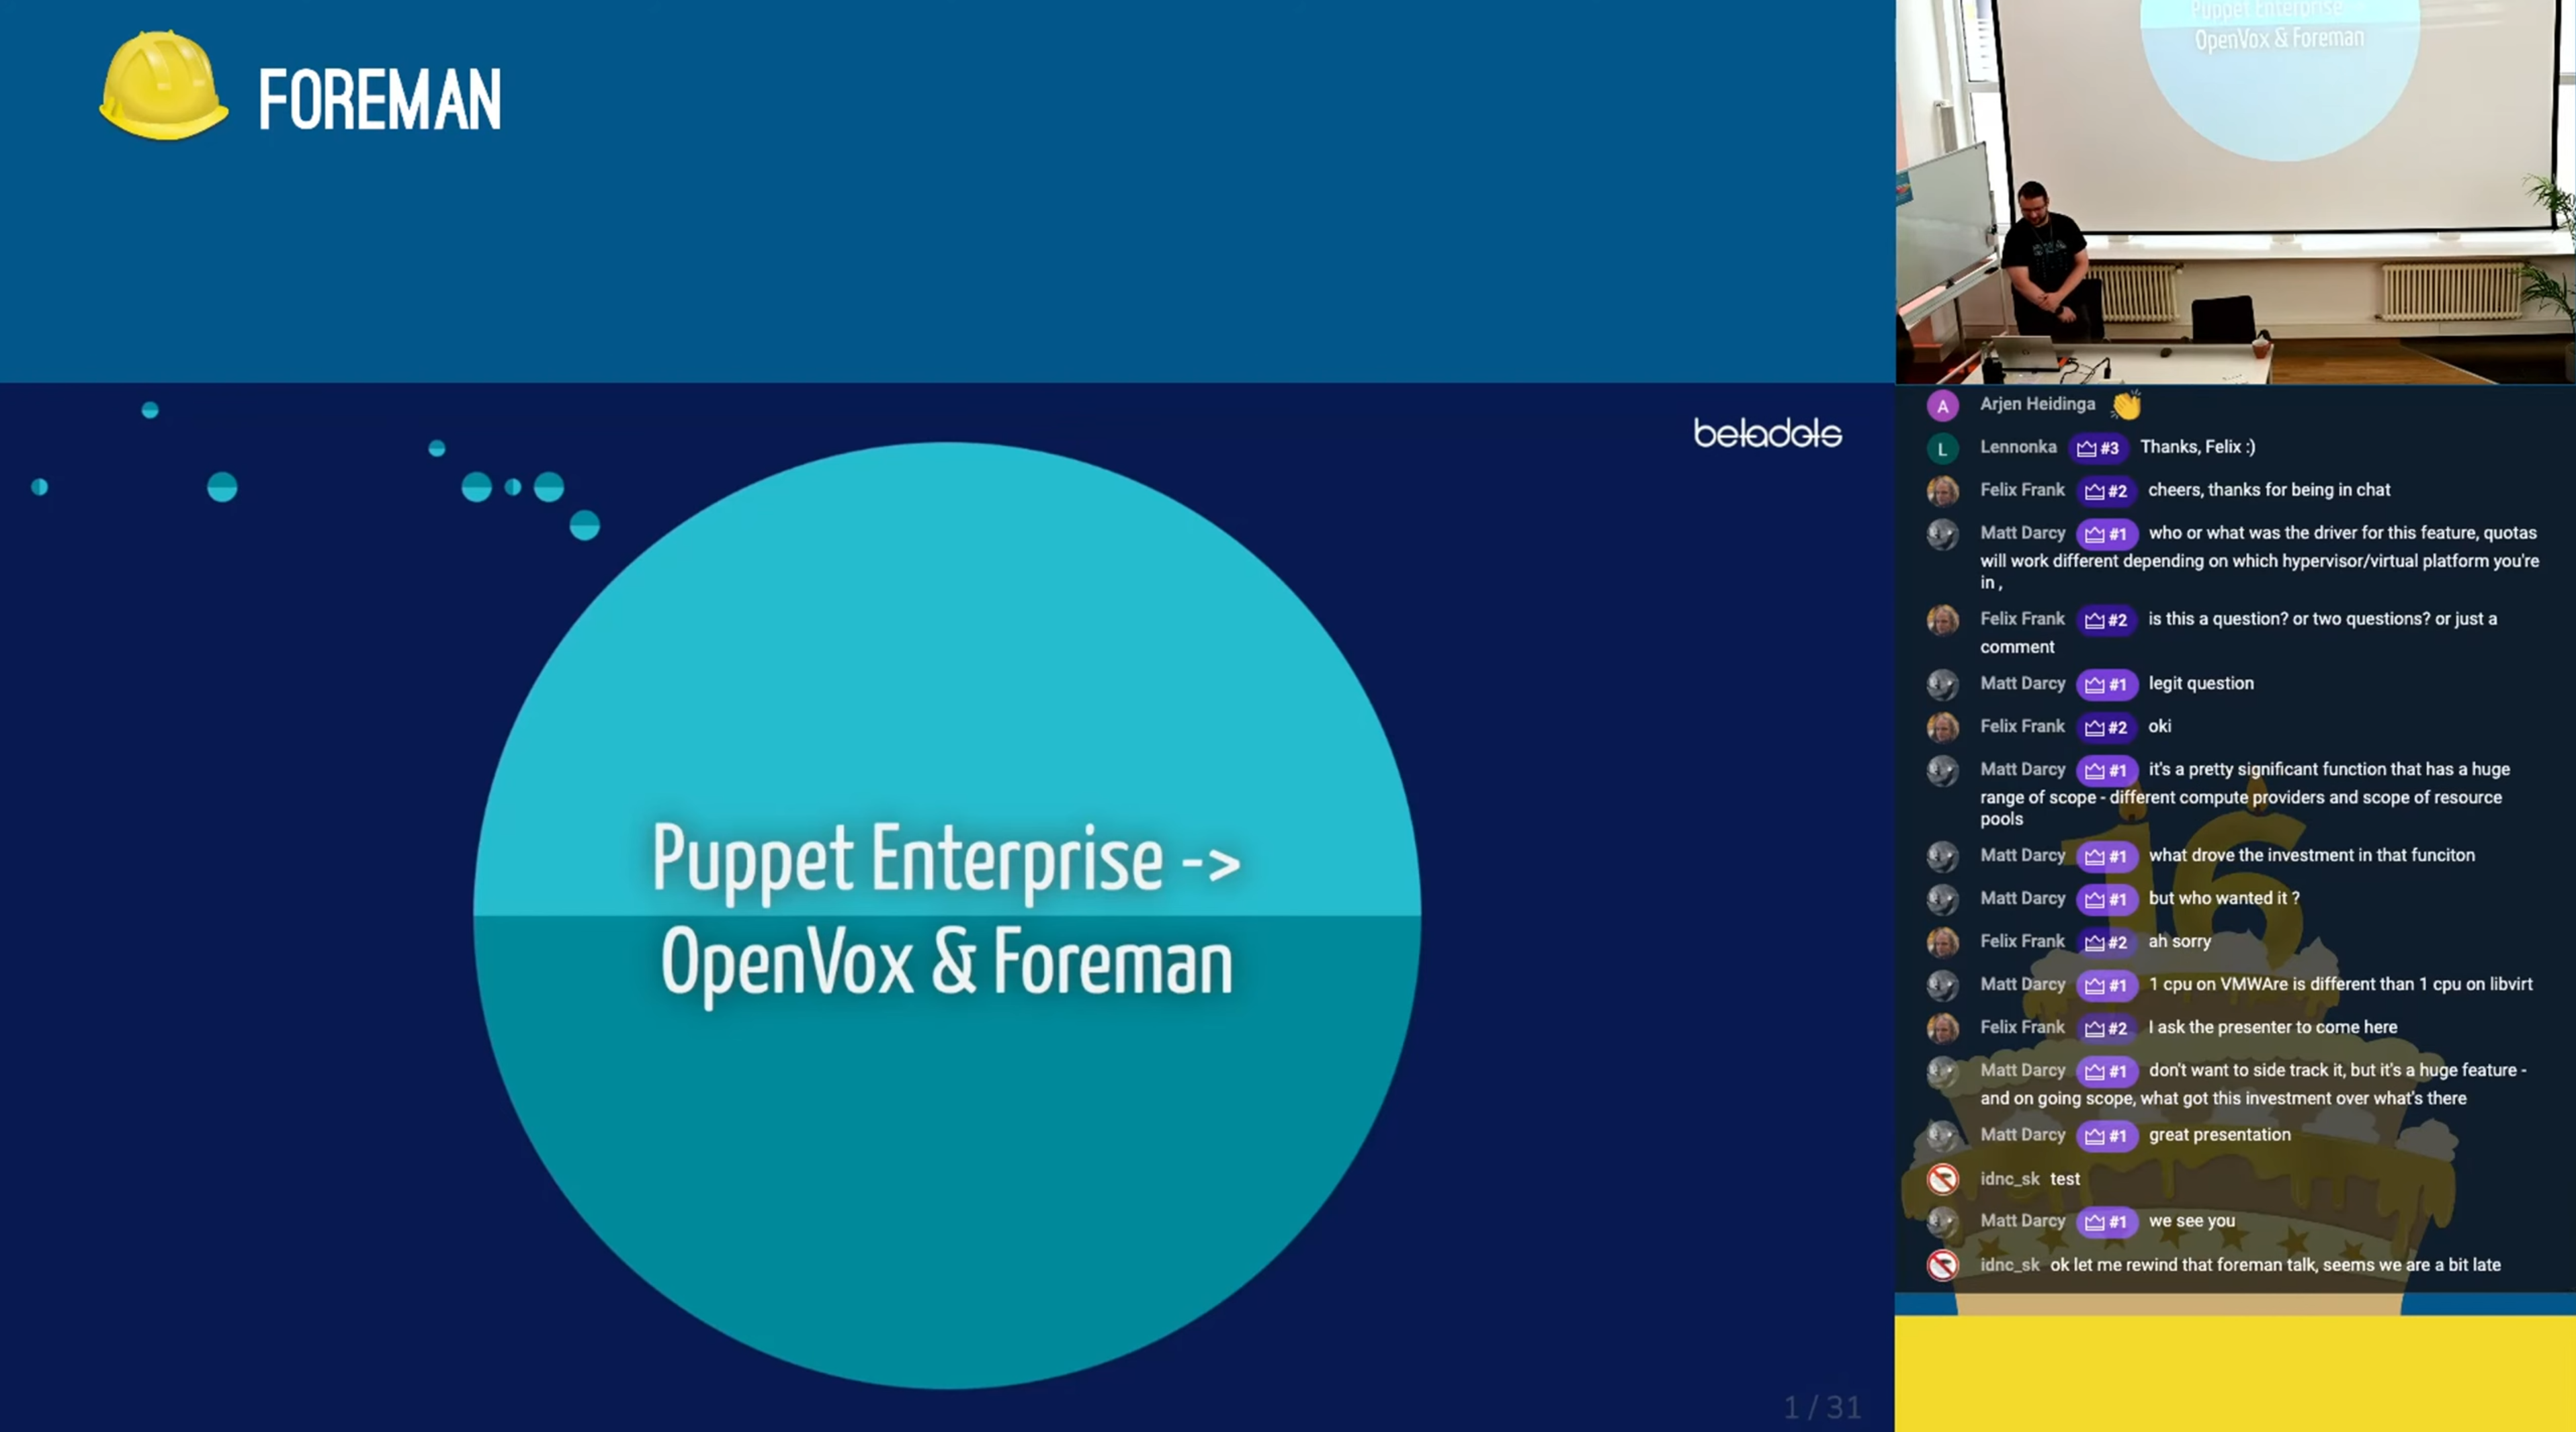Click idnc_sk's avatar beside "ok let me rewind"
2576x1432 pixels.
[1942, 1266]
